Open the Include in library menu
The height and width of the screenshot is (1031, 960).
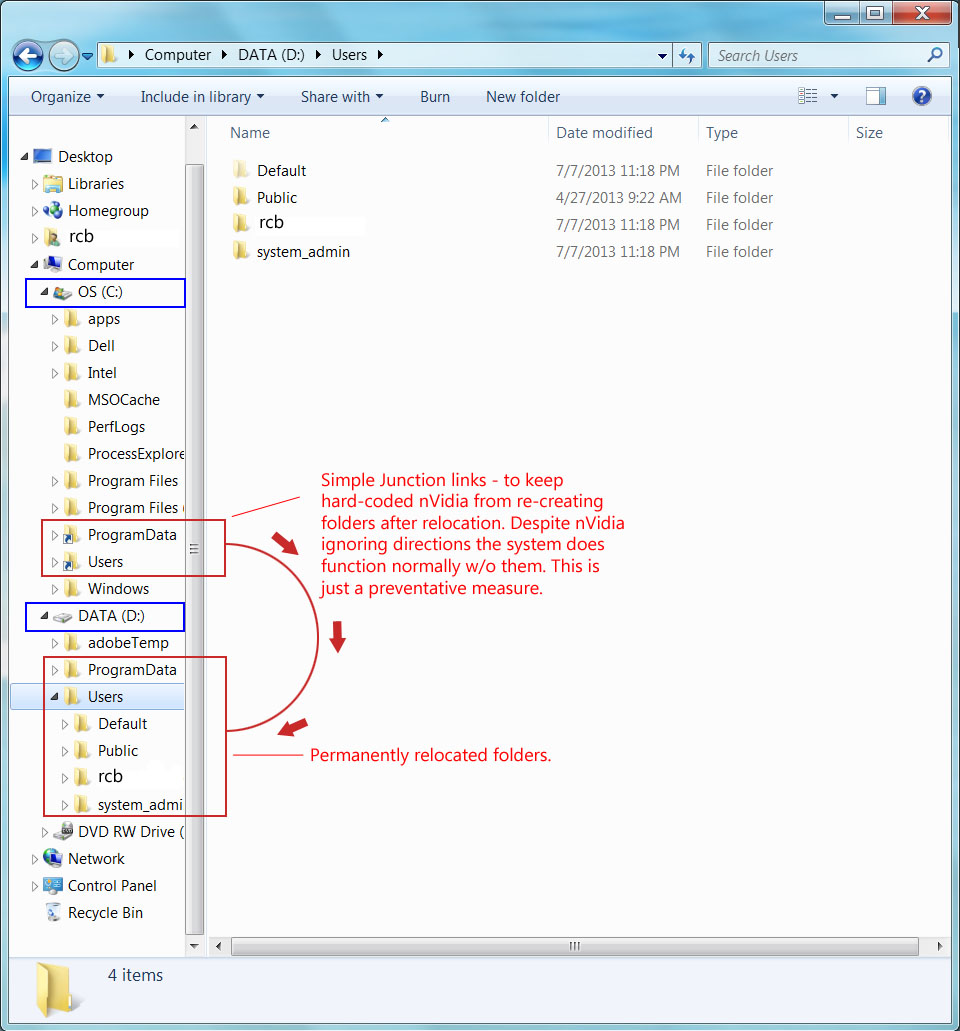click(202, 97)
